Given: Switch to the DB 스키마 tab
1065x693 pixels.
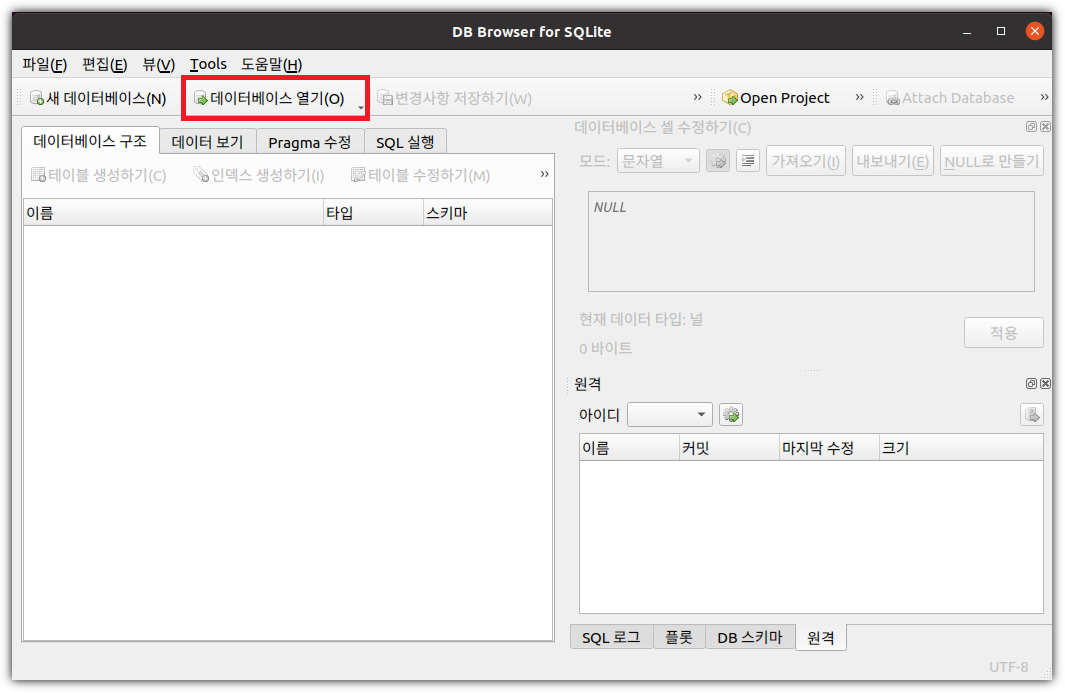Looking at the screenshot, I should tap(750, 637).
